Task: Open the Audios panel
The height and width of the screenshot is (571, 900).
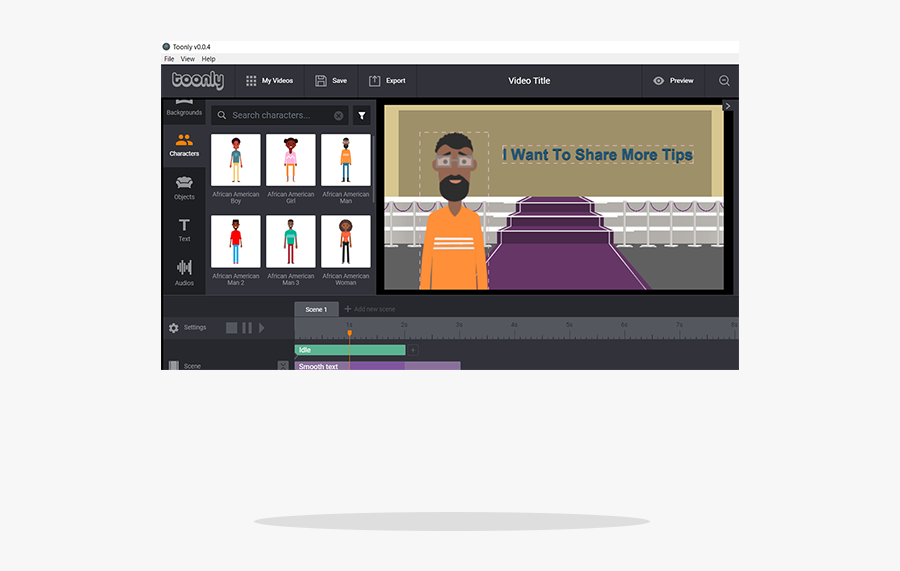Action: [x=184, y=272]
